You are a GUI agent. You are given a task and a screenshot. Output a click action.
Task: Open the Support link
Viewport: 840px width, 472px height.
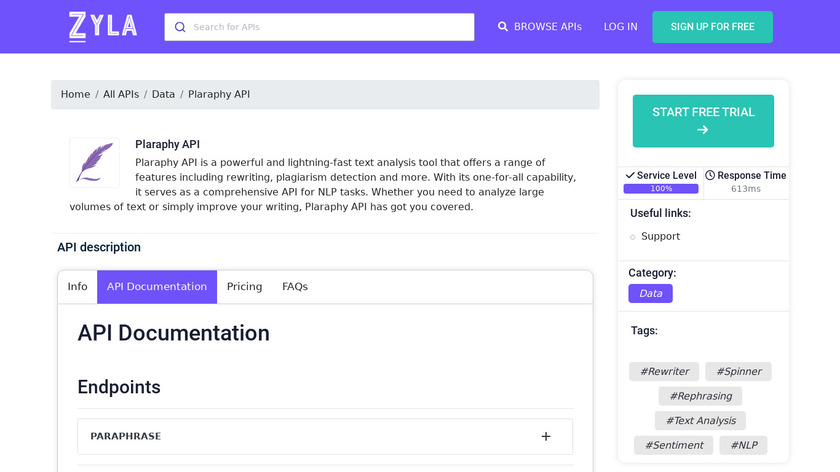[x=660, y=237]
